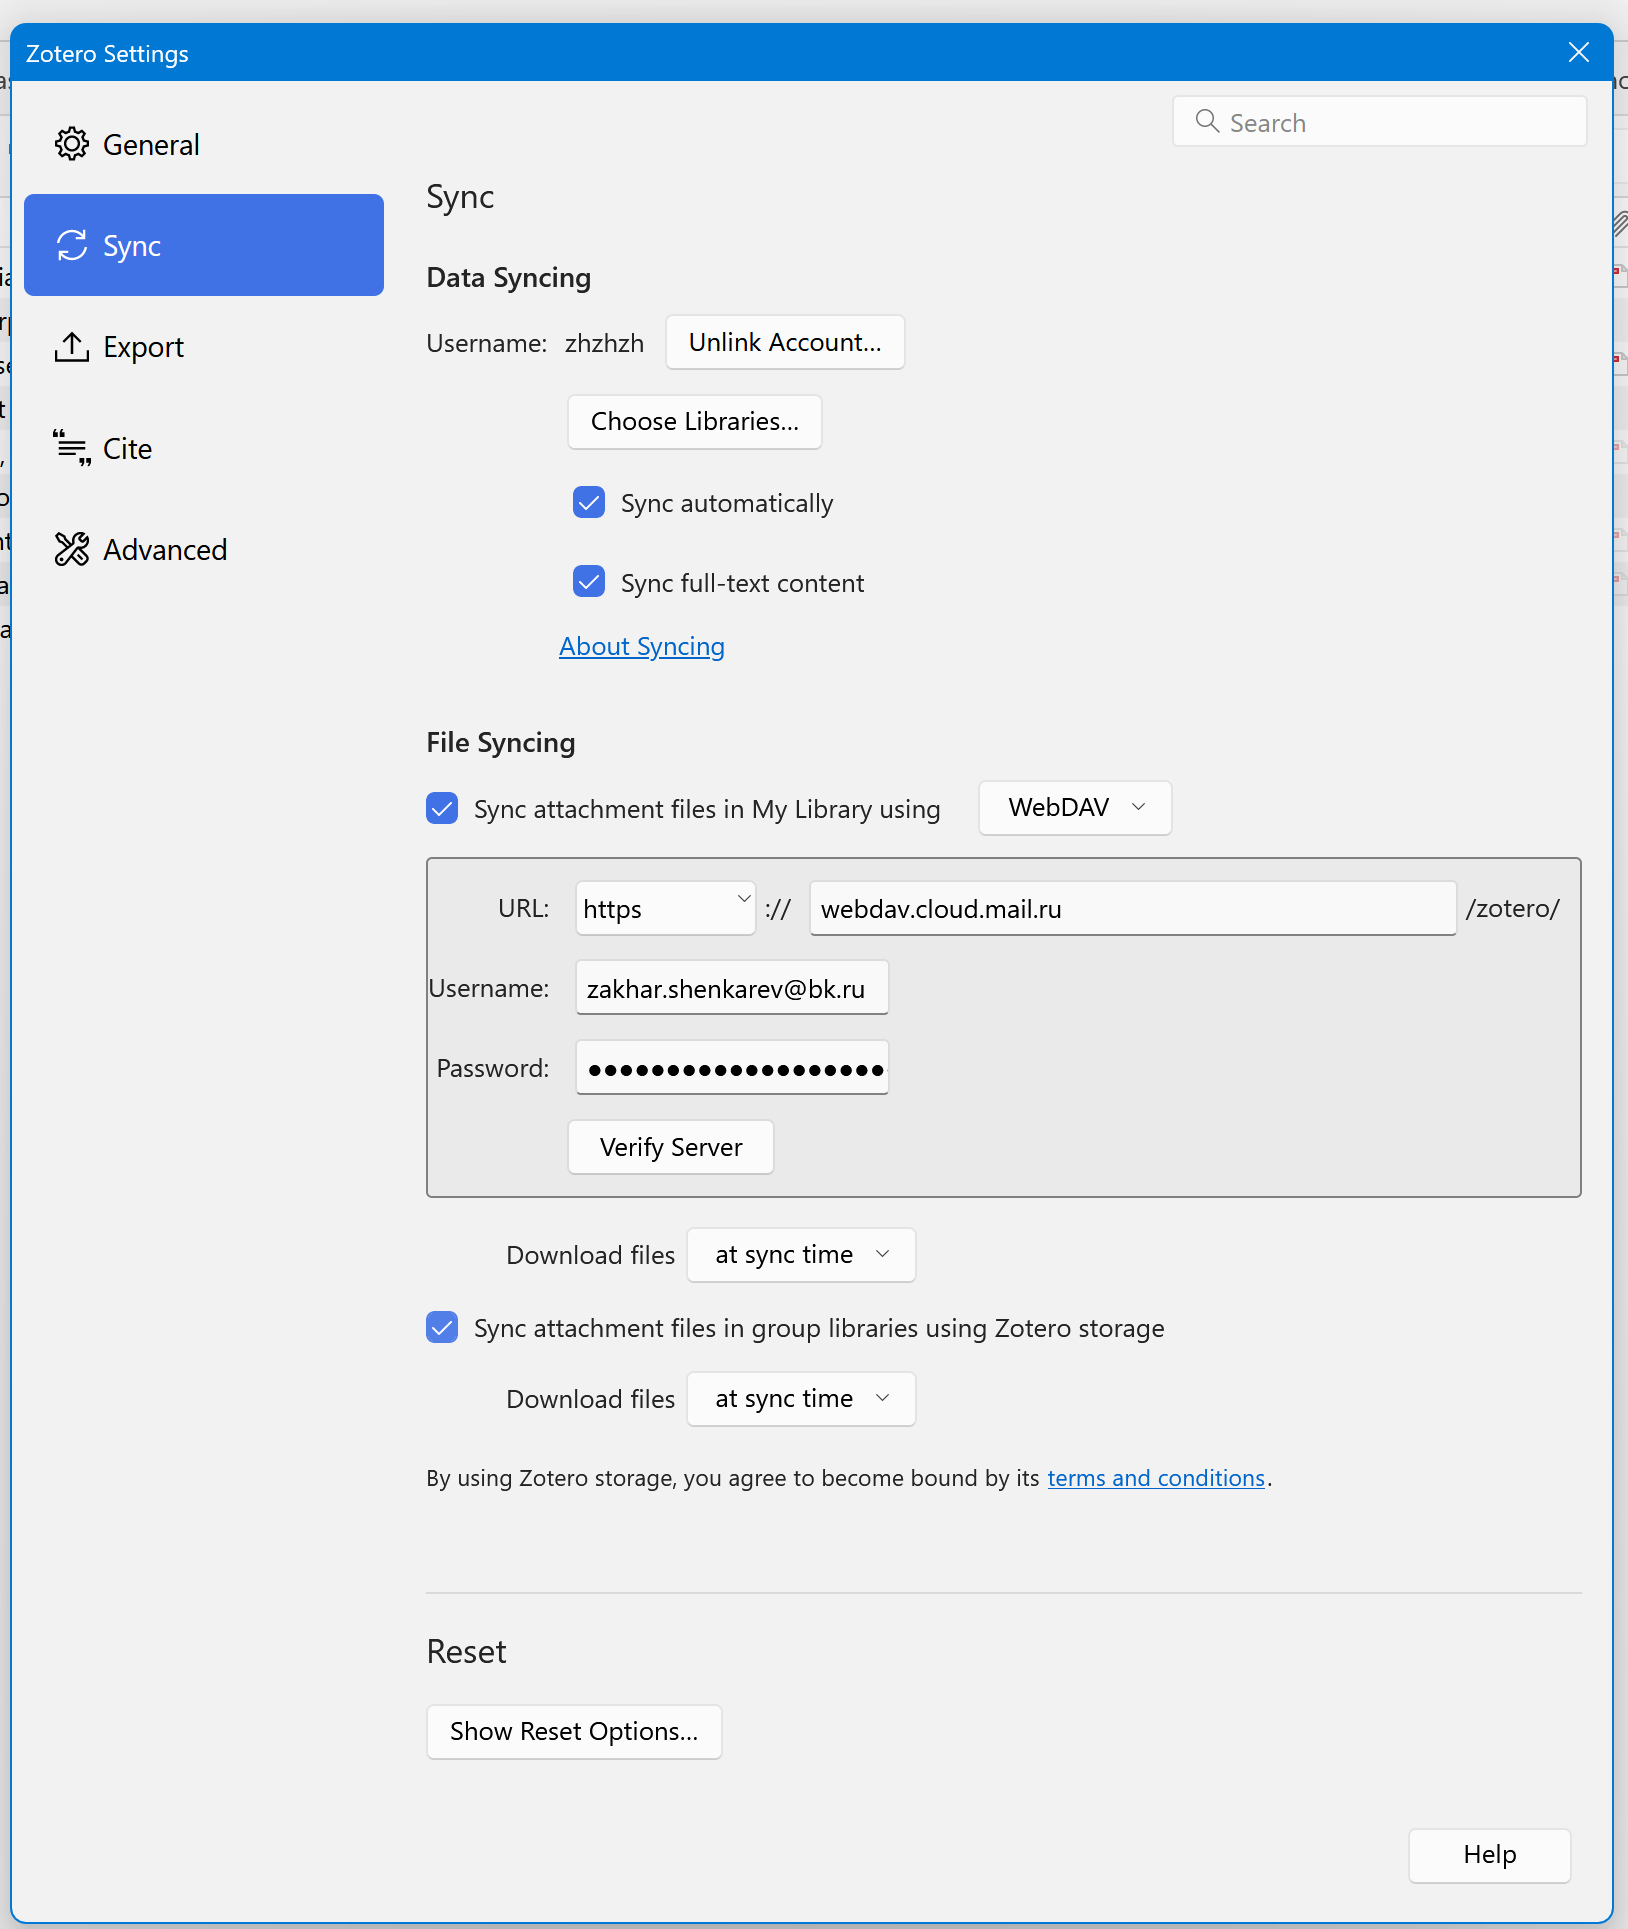Open the https URL scheme dropdown
Image resolution: width=1628 pixels, height=1929 pixels.
[665, 908]
